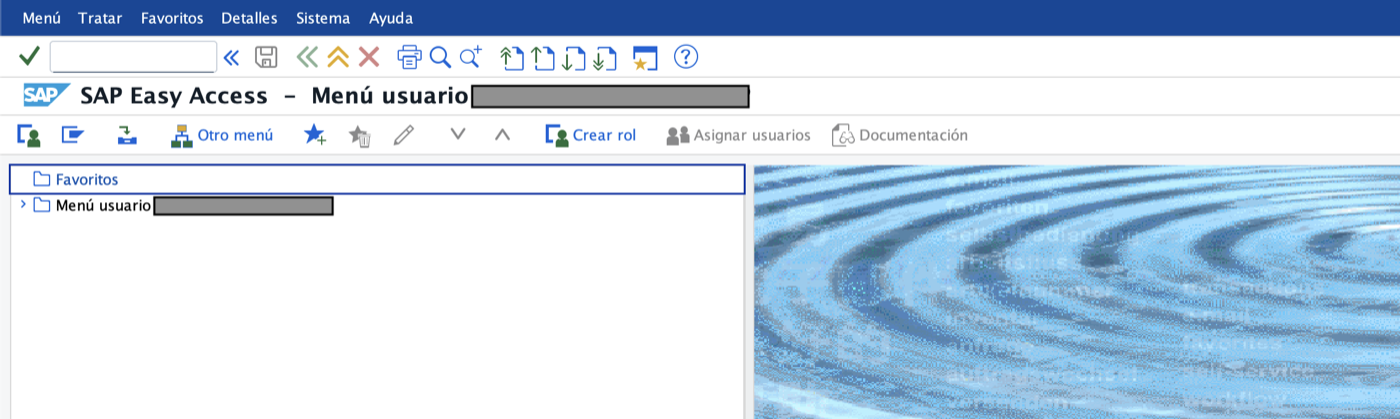Go to Next Page icon
The image size is (1400, 419).
click(573, 58)
